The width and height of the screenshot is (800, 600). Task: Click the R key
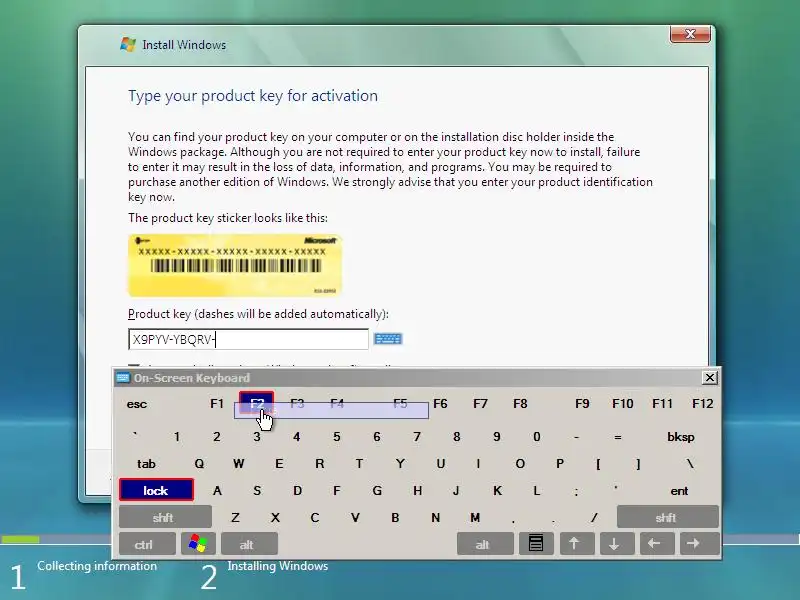tap(319, 464)
